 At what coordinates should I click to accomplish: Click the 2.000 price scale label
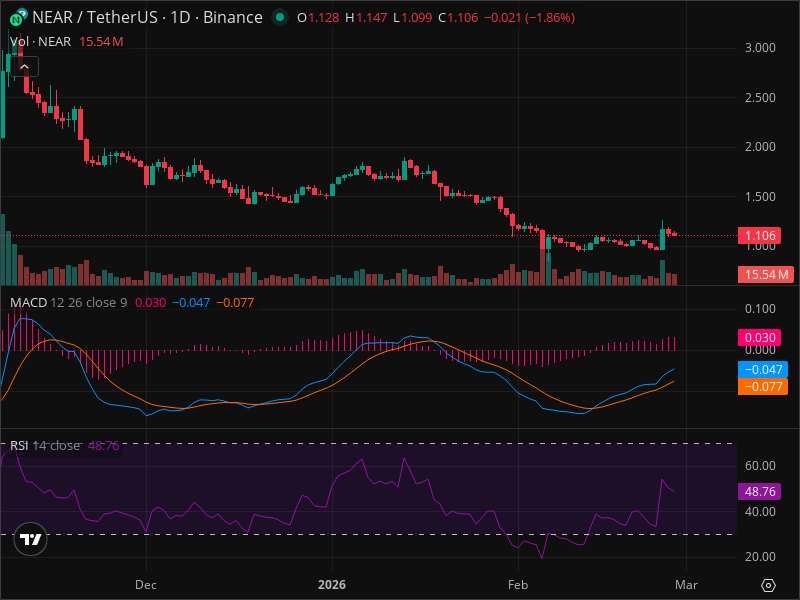pos(760,147)
